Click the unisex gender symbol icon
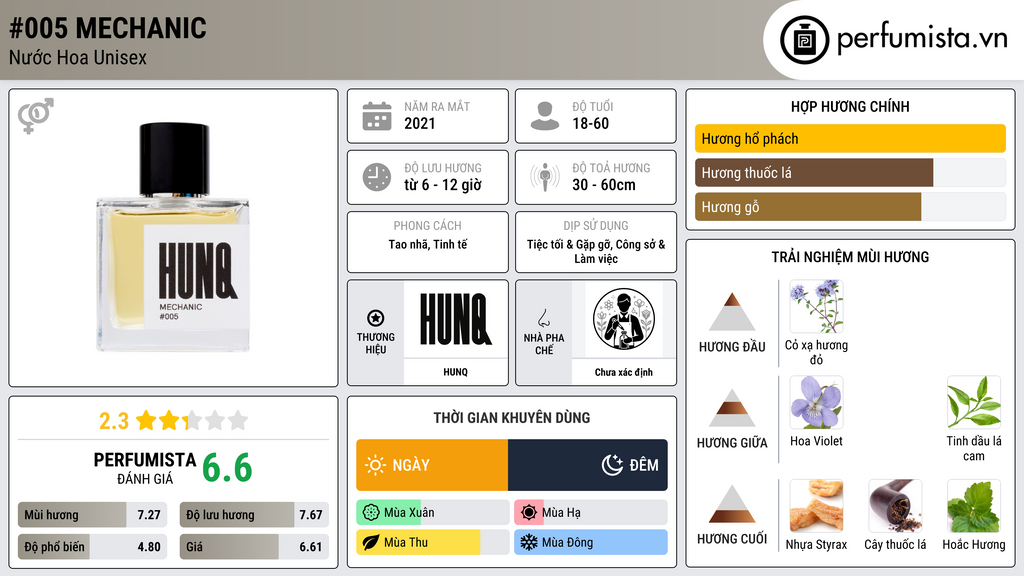This screenshot has height=576, width=1024. click(x=35, y=116)
